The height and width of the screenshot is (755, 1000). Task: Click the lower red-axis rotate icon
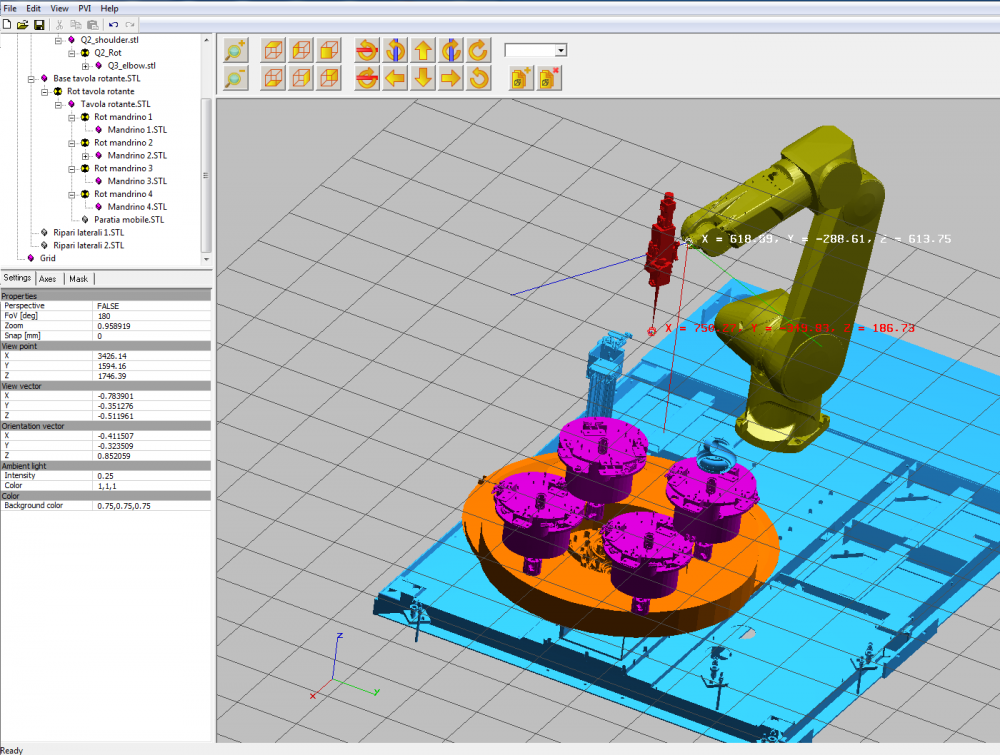(367, 78)
